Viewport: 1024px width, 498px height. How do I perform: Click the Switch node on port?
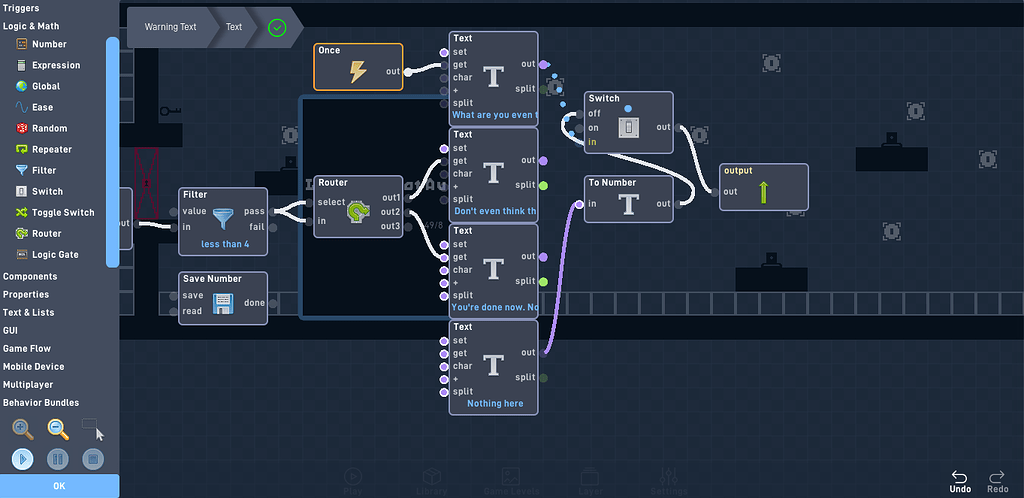pos(579,129)
